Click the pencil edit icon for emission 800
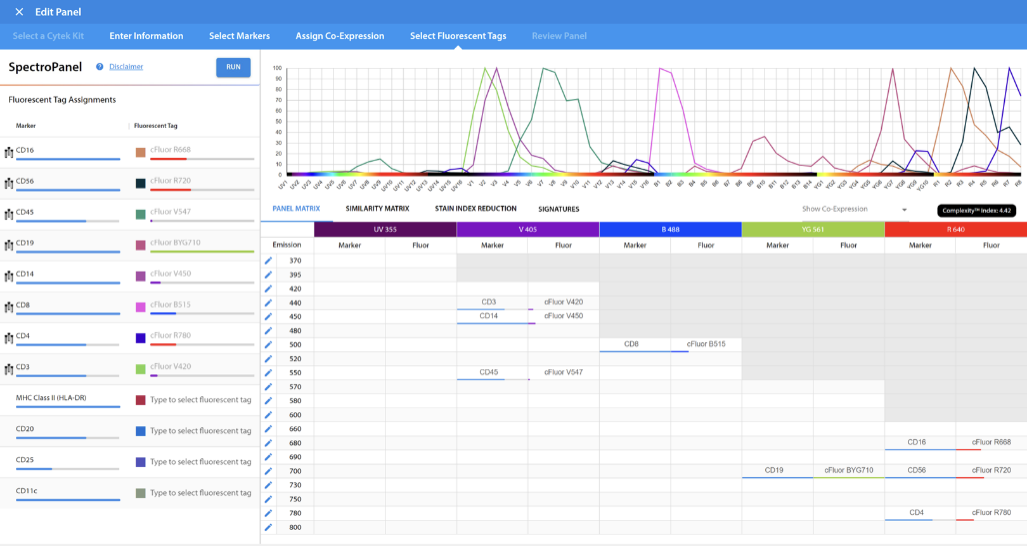The image size is (1027, 549). tap(268, 527)
